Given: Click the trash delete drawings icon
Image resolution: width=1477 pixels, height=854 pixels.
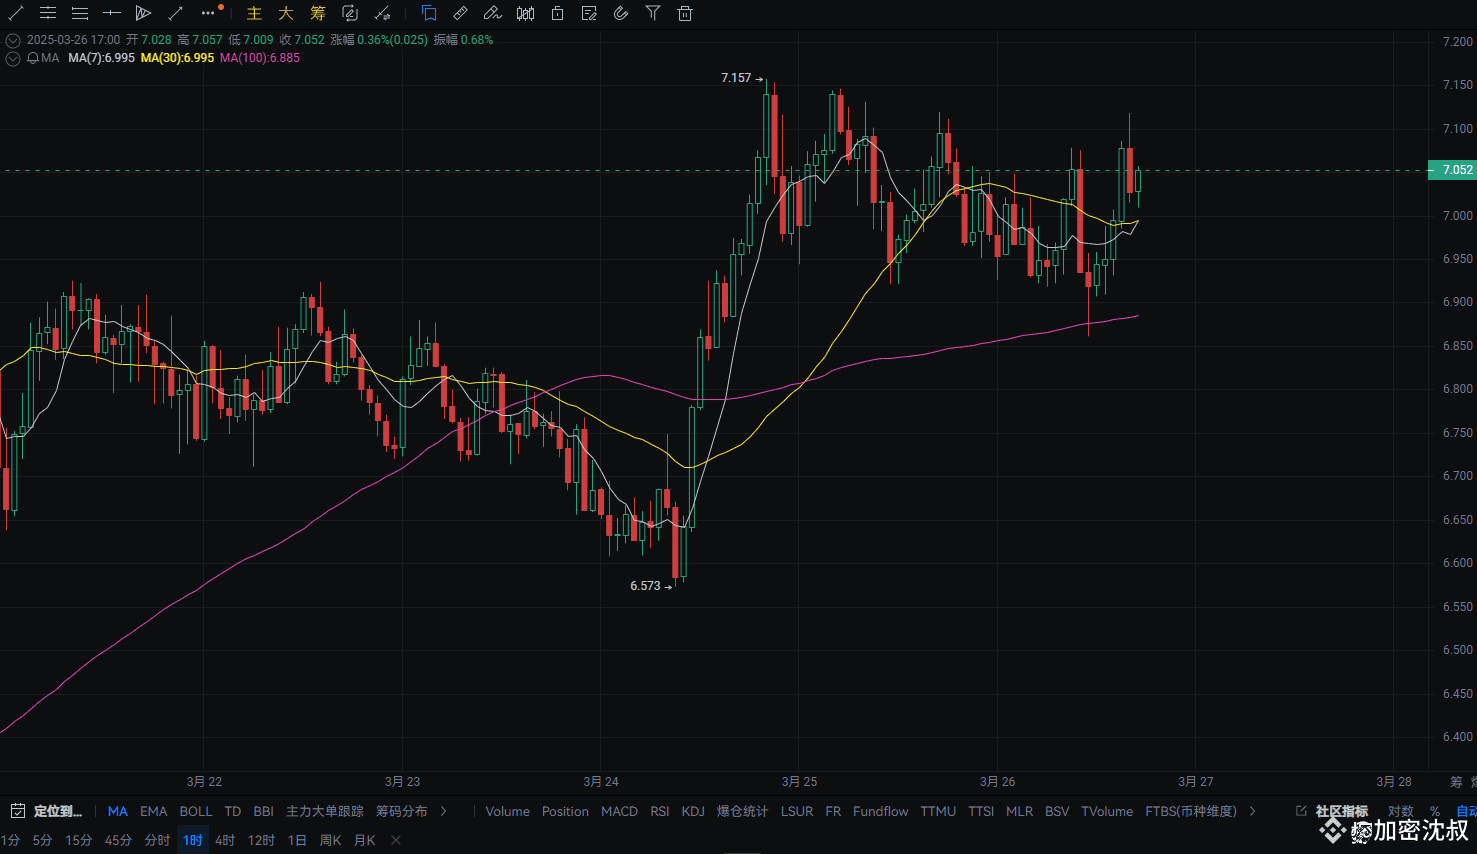Looking at the screenshot, I should coord(685,13).
